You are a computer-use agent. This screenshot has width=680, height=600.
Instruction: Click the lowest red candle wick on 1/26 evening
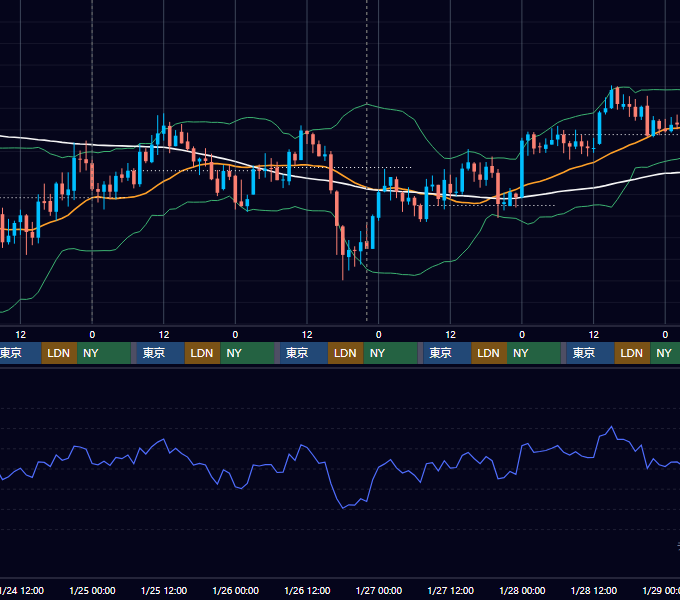tap(343, 267)
